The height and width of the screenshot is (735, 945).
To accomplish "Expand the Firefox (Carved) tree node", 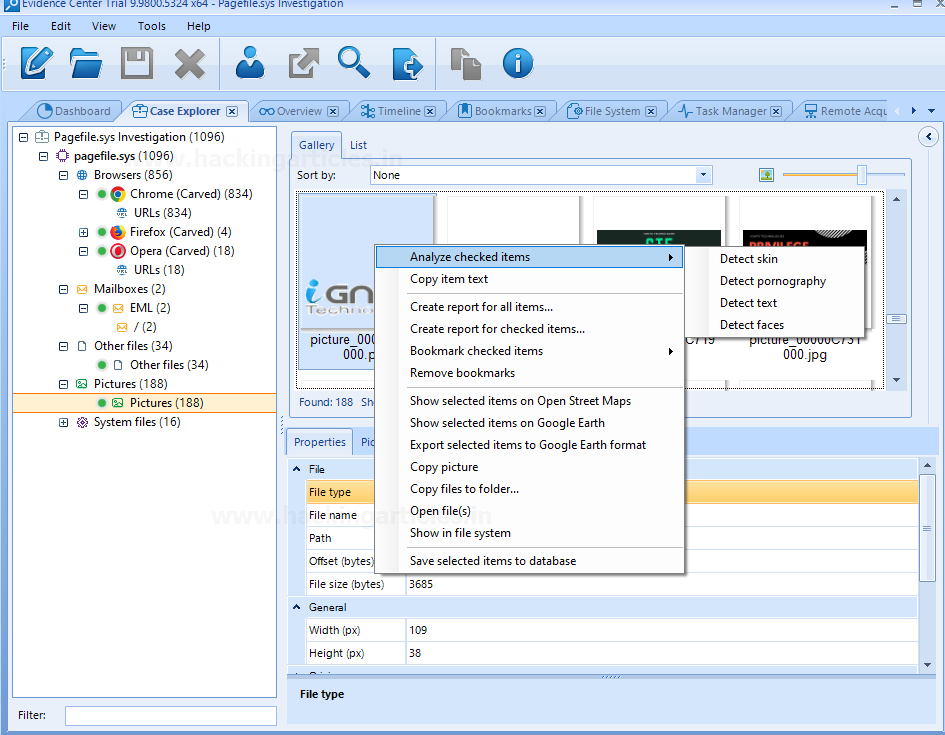I will pyautogui.click(x=84, y=232).
